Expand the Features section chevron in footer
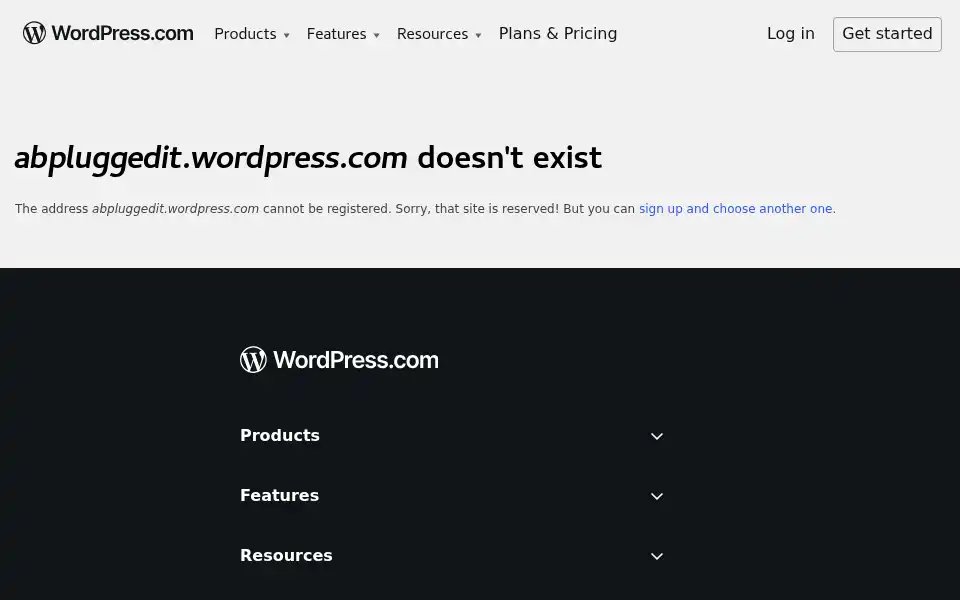 click(x=656, y=497)
